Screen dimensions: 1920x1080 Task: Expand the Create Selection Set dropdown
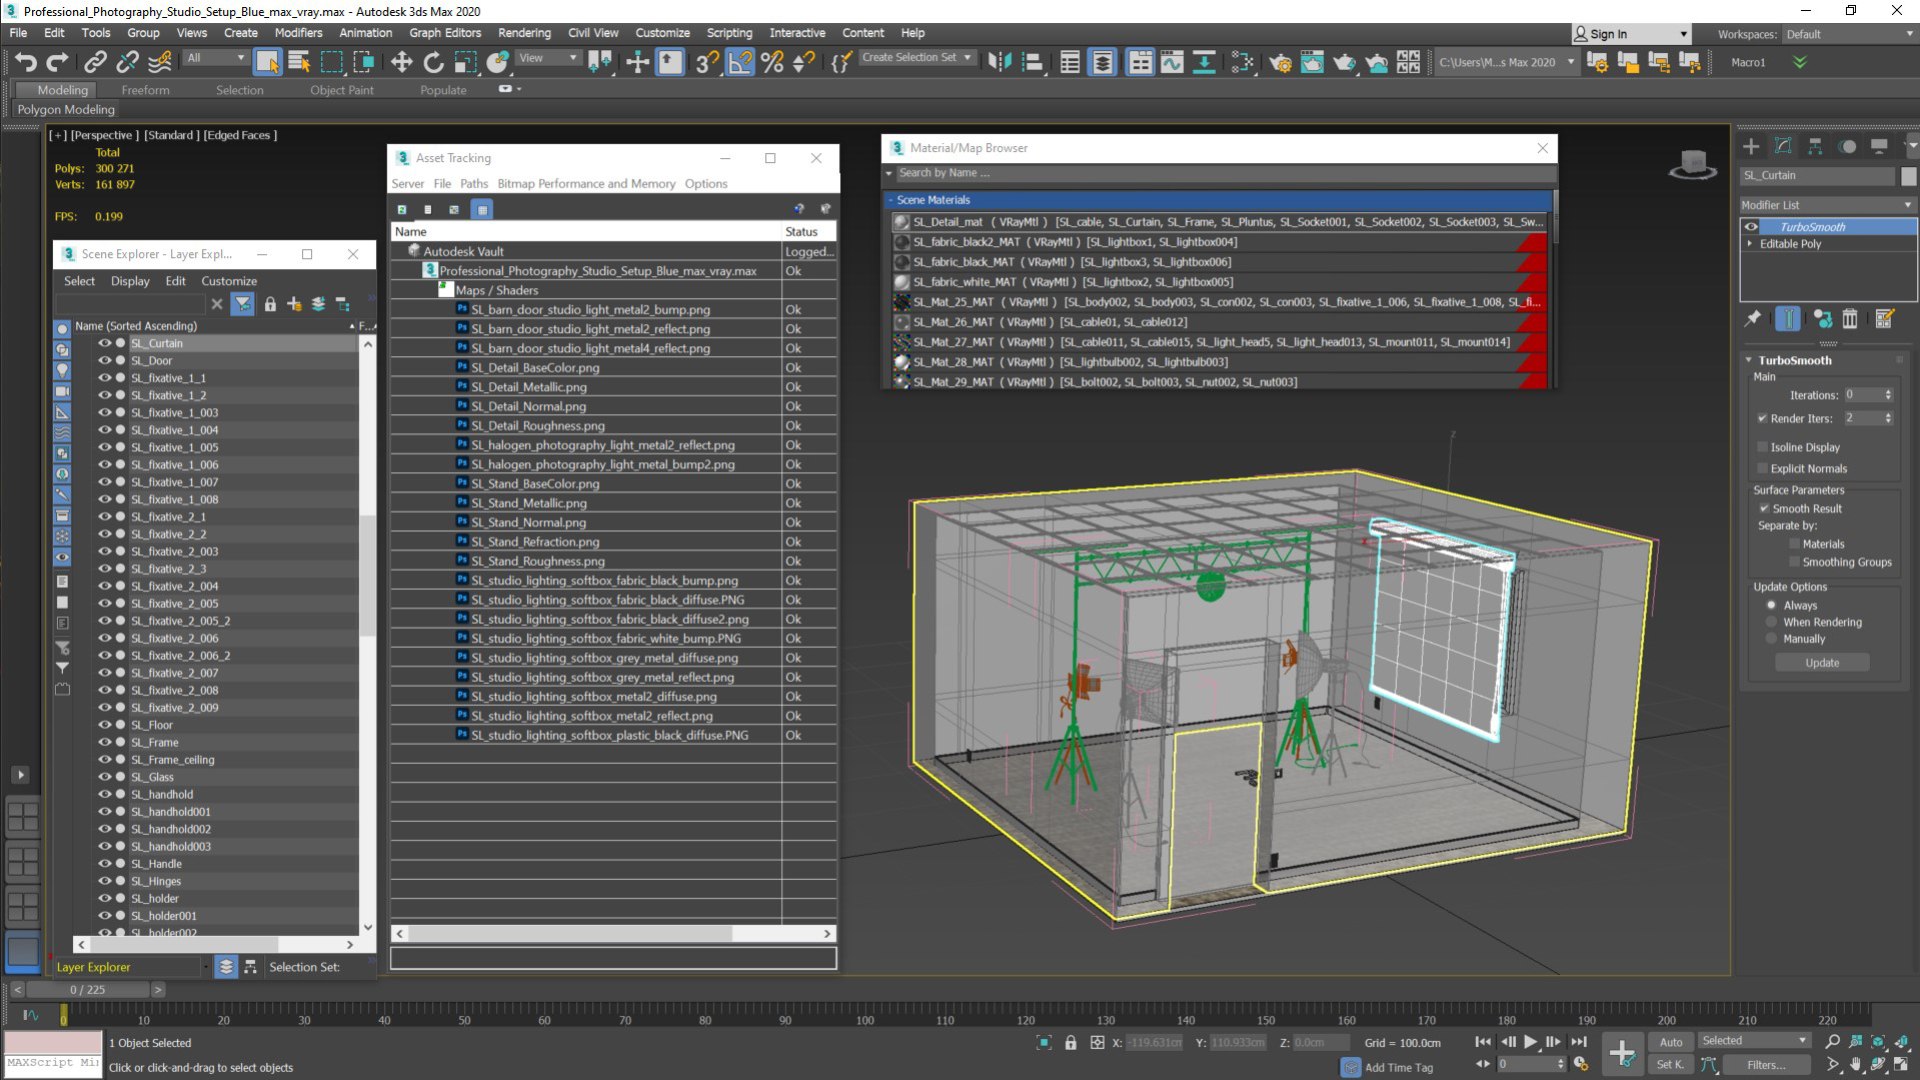[968, 58]
